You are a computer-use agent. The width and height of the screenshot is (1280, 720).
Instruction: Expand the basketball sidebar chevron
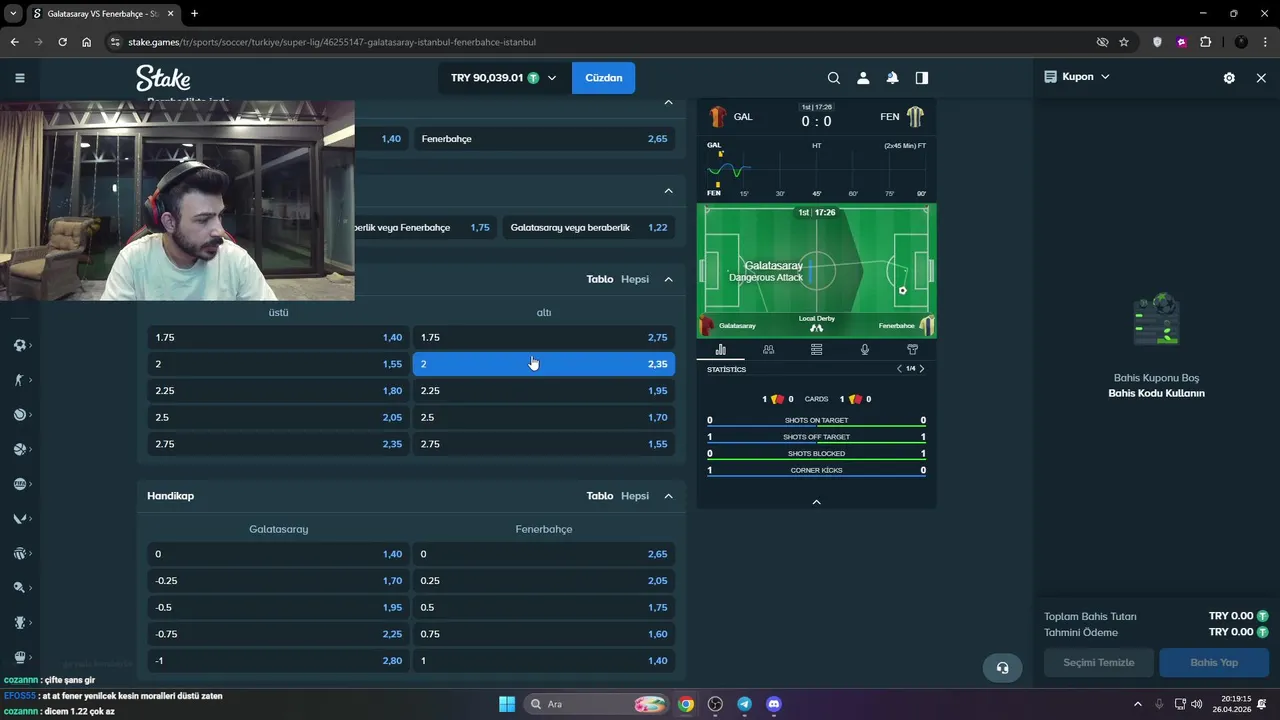click(x=31, y=449)
